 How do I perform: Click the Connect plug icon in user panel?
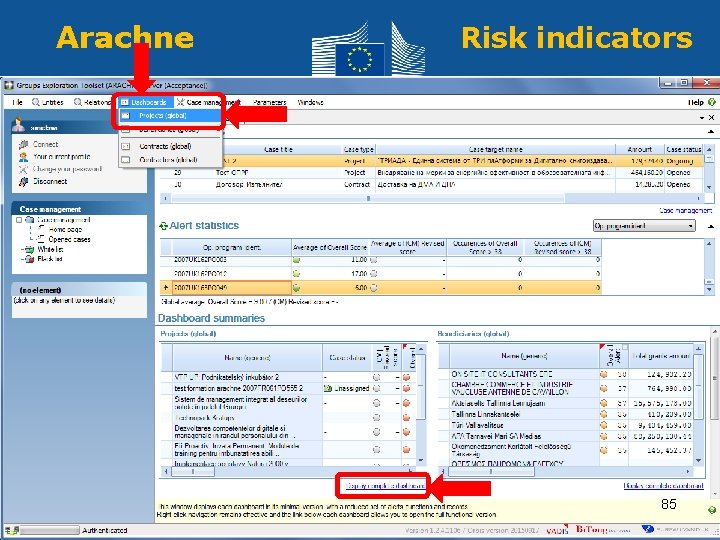pyautogui.click(x=23, y=145)
